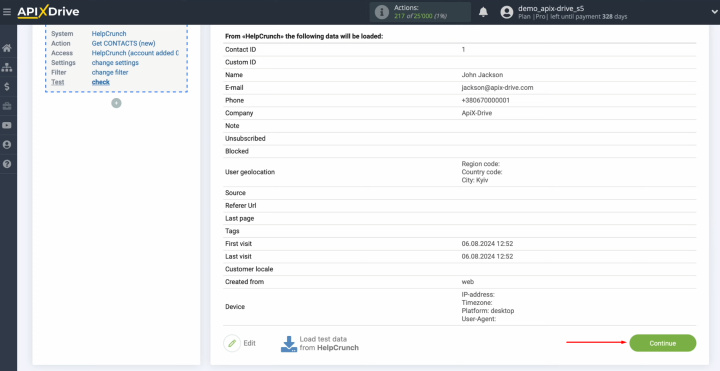Select Created from value web
This screenshot has width=720, height=371.
pyautogui.click(x=467, y=282)
